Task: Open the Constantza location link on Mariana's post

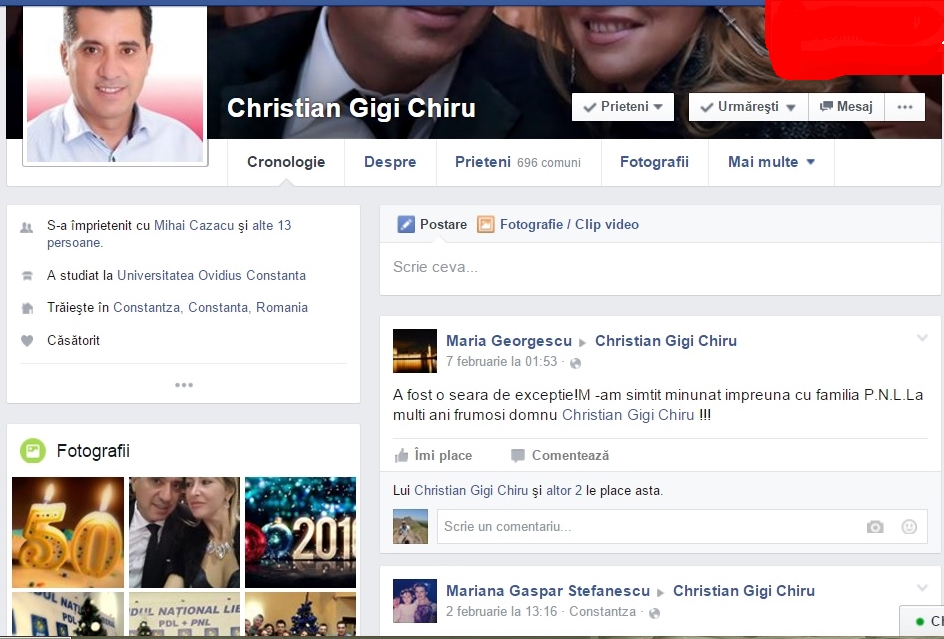Action: (602, 611)
